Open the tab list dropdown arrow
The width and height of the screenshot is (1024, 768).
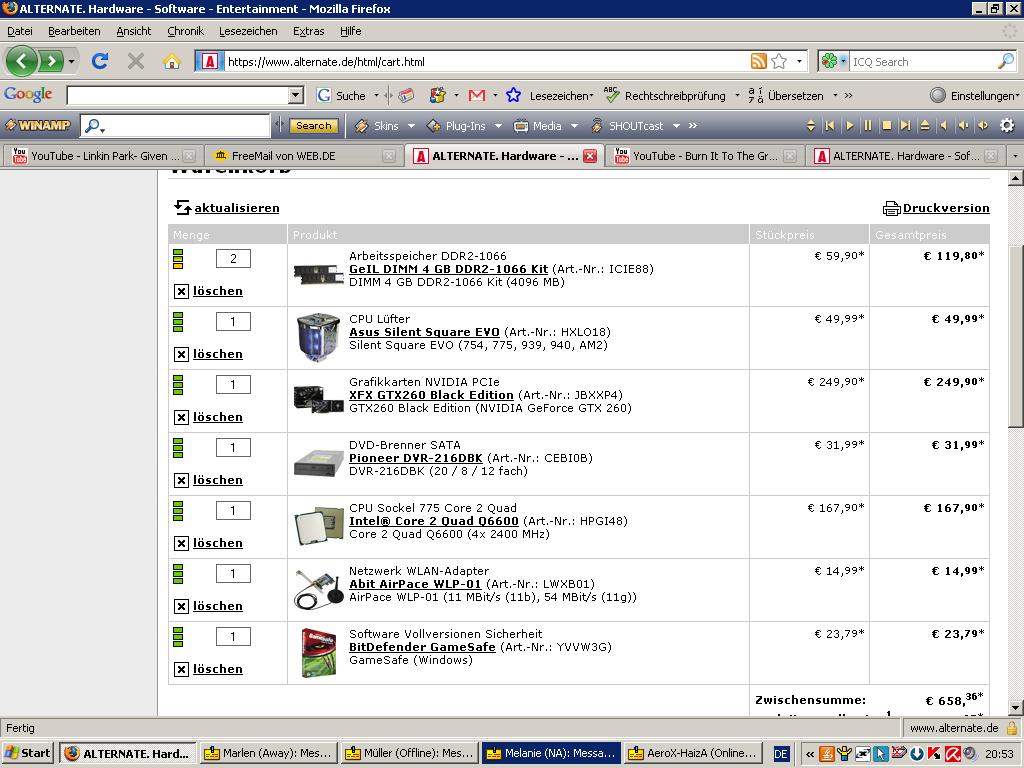point(1015,156)
